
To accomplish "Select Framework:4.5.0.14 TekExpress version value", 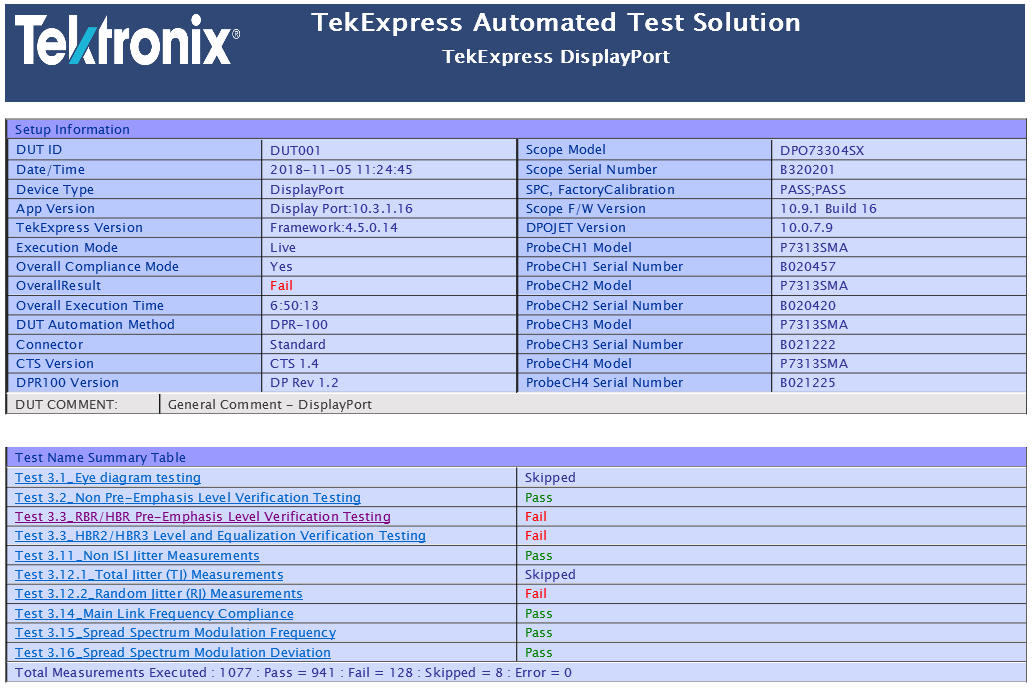I will [334, 228].
